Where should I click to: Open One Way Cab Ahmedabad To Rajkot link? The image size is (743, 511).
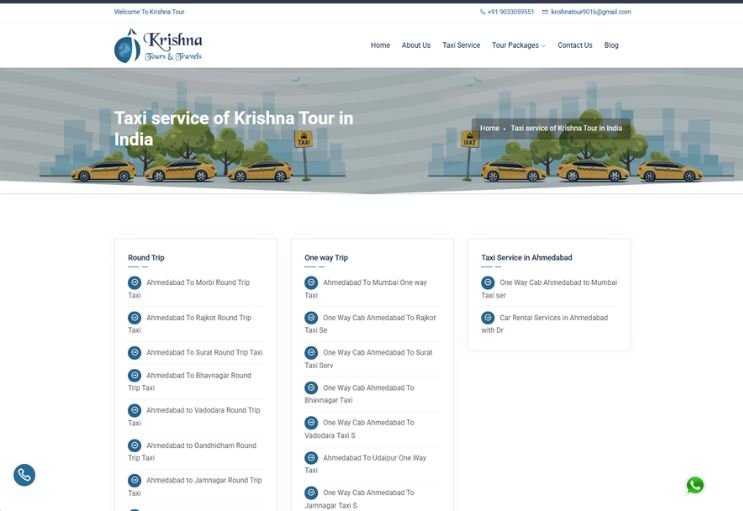[370, 324]
